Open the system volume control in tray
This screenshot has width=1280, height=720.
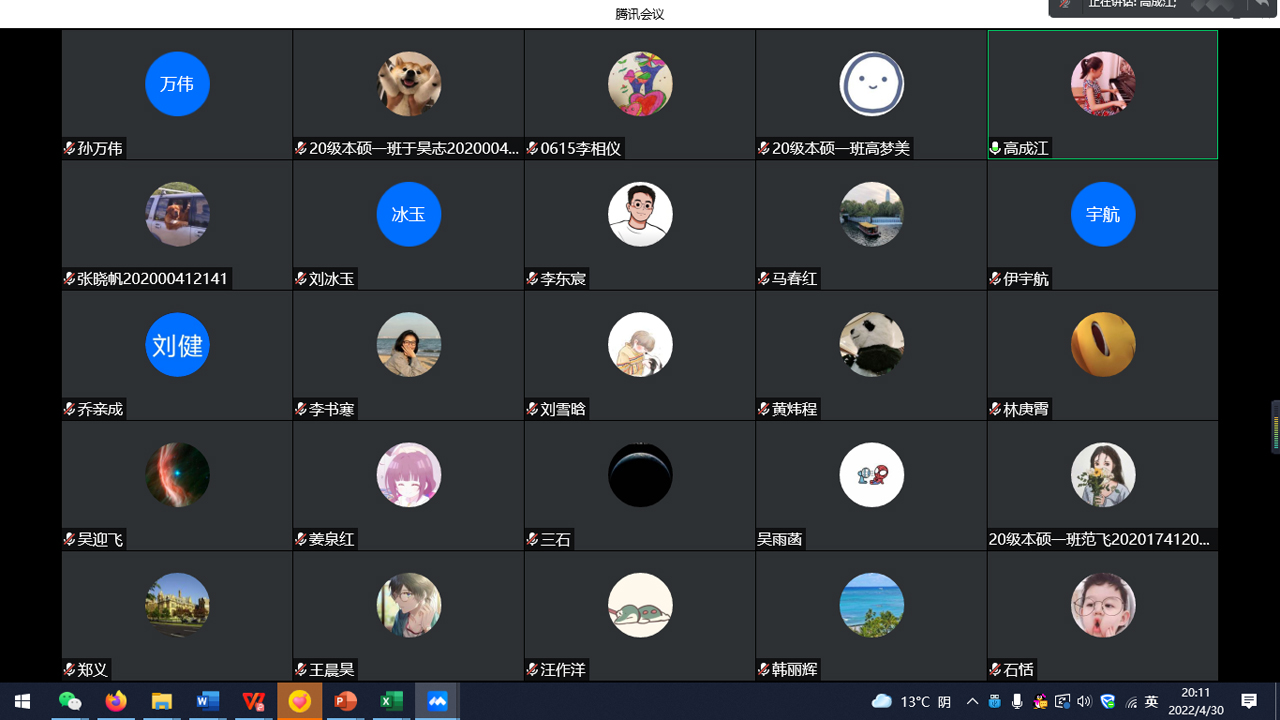click(x=1084, y=702)
